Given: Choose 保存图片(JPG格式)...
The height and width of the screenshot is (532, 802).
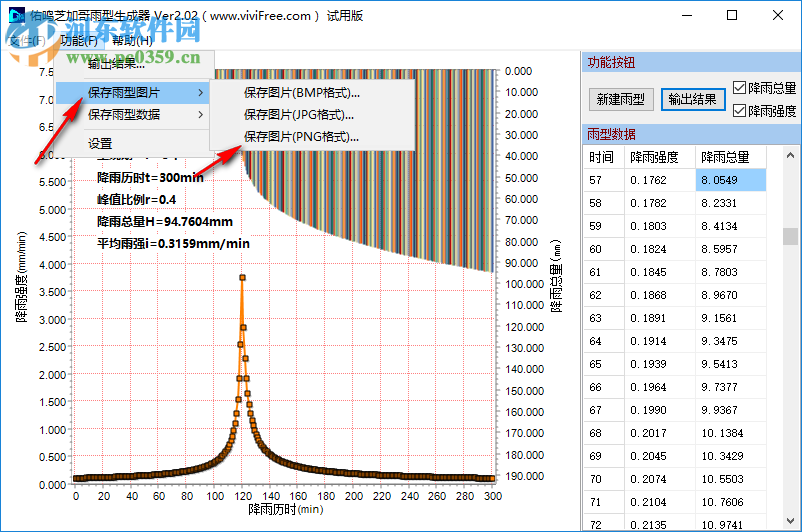Looking at the screenshot, I should [x=311, y=115].
